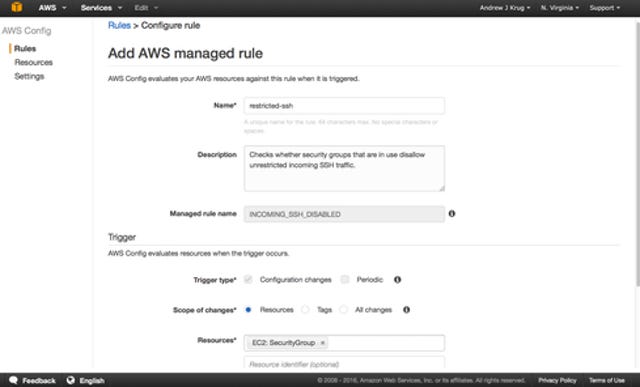The width and height of the screenshot is (640, 387).
Task: Click the English language button
Action: pos(86,380)
